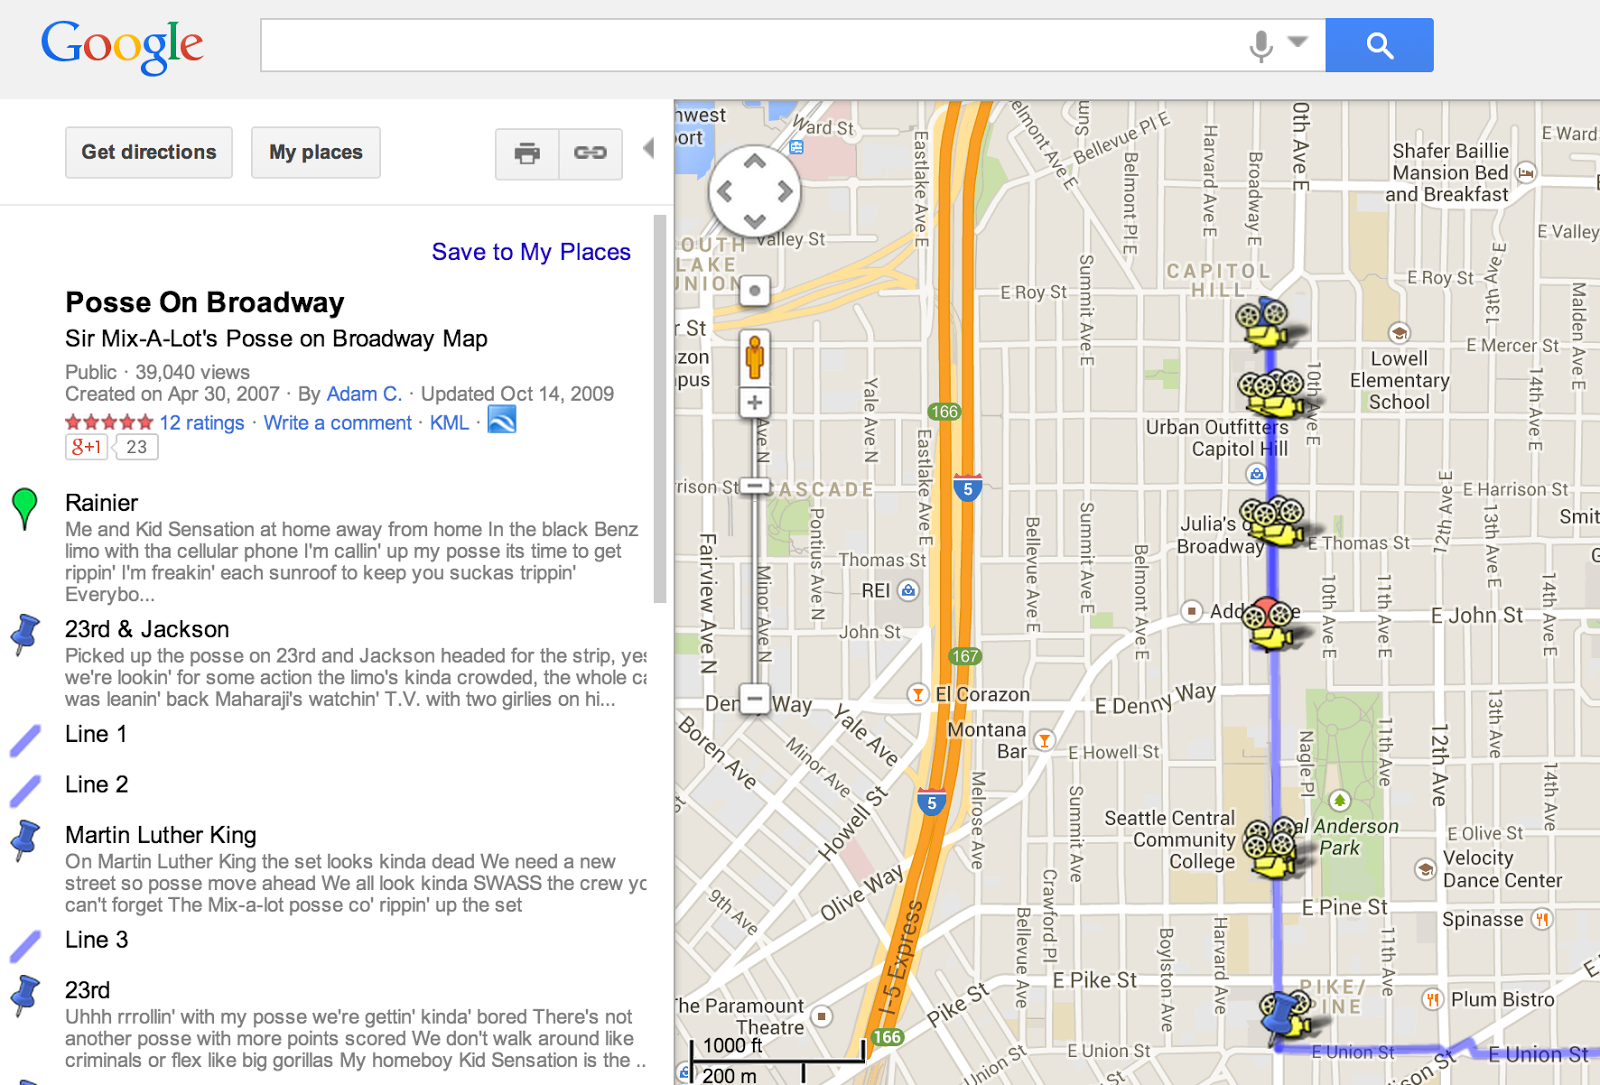Viewport: 1600px width, 1085px height.
Task: Click the g+1 button
Action: tap(87, 447)
